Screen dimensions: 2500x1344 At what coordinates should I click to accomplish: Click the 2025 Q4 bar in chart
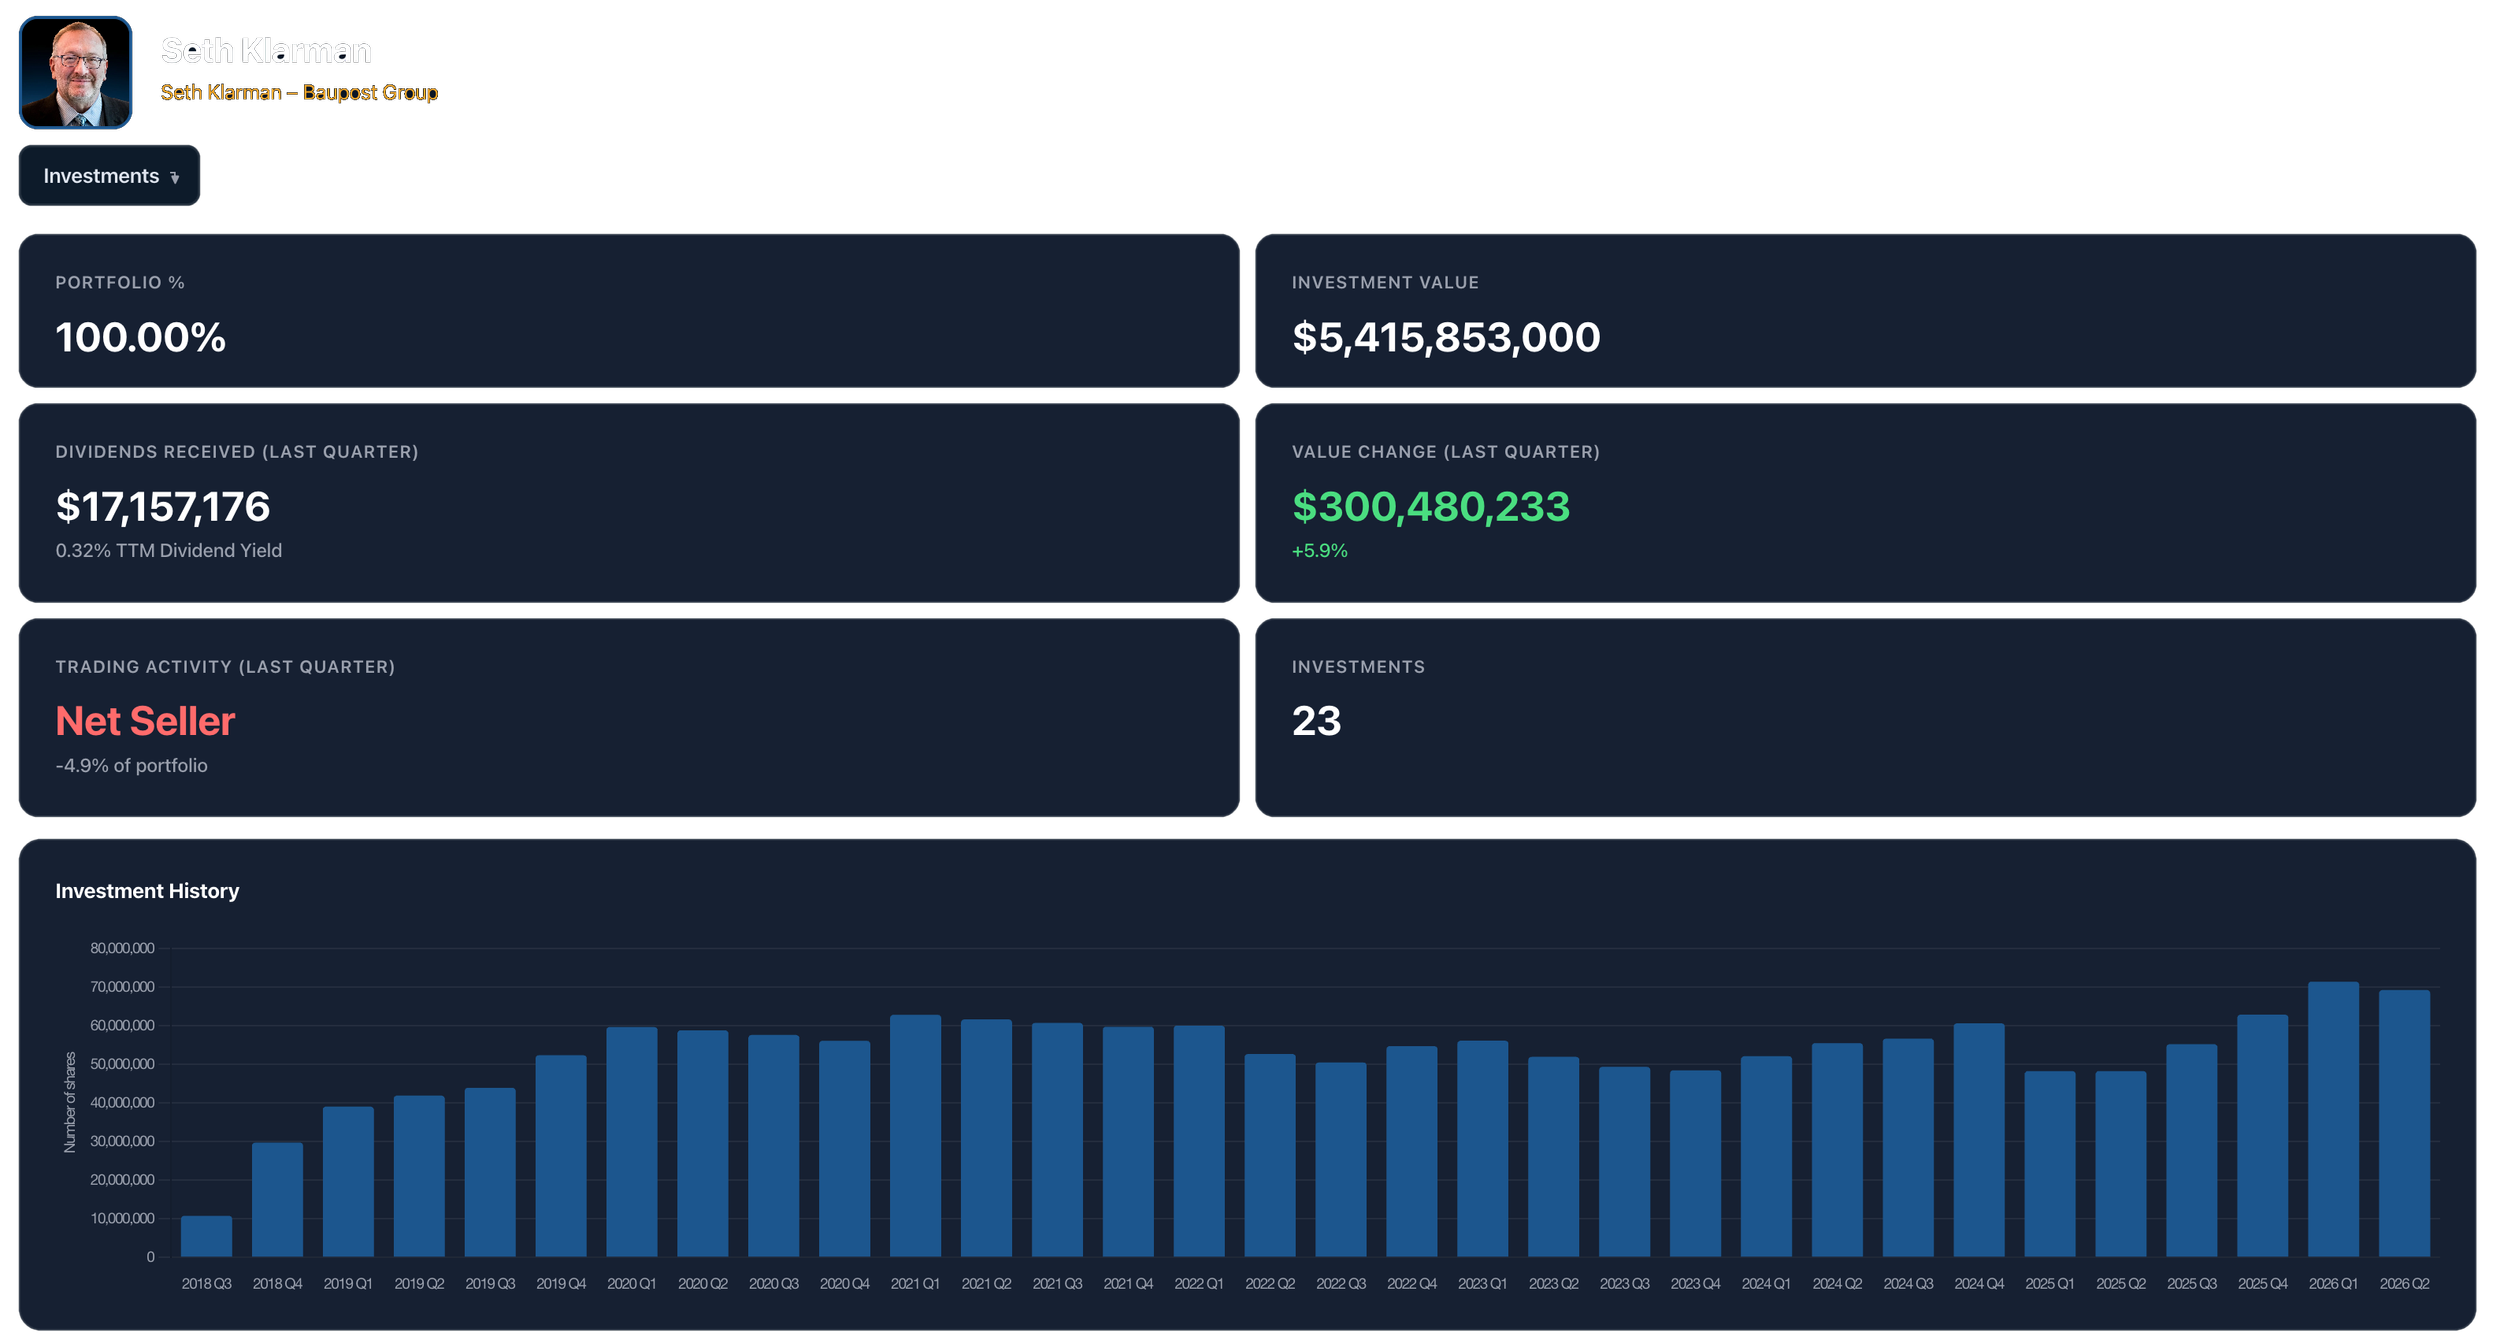(2263, 1136)
